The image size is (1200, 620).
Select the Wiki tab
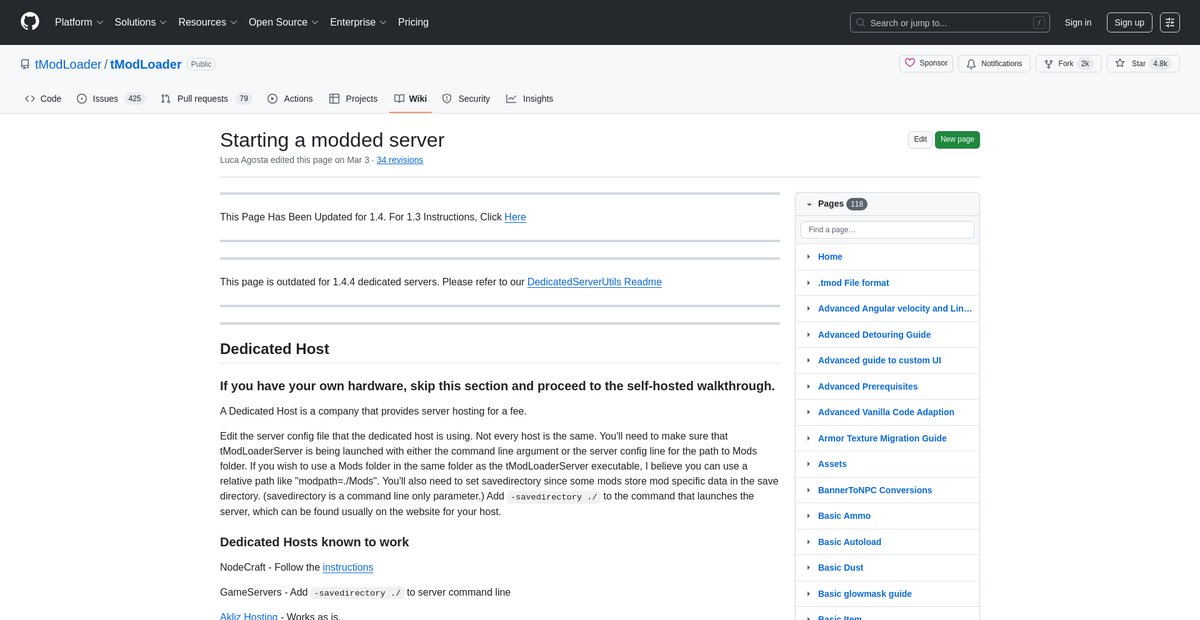410,99
